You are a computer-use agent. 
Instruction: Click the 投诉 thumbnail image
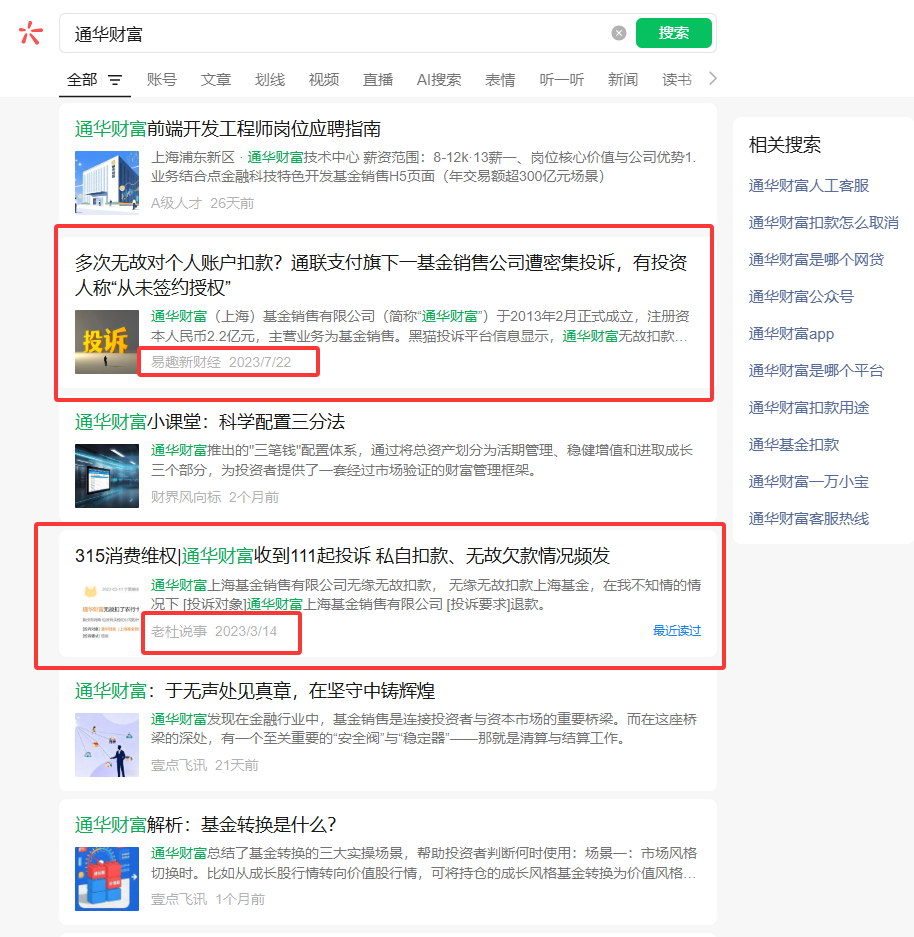point(107,342)
